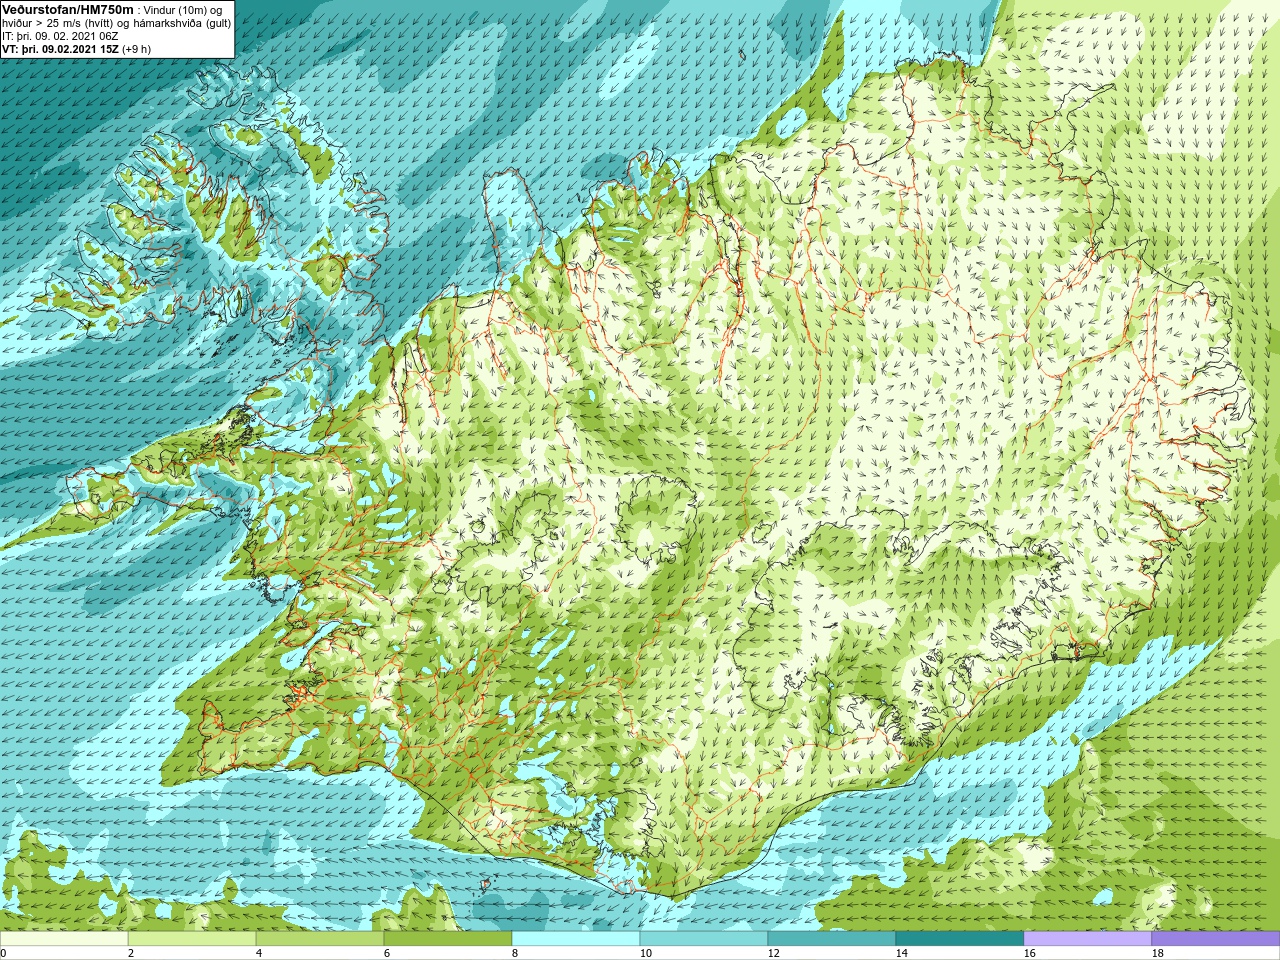Click the 'hviður > 25 m/s (hvítt)' header line
Viewport: 1280px width, 960px height.
[x=117, y=22]
